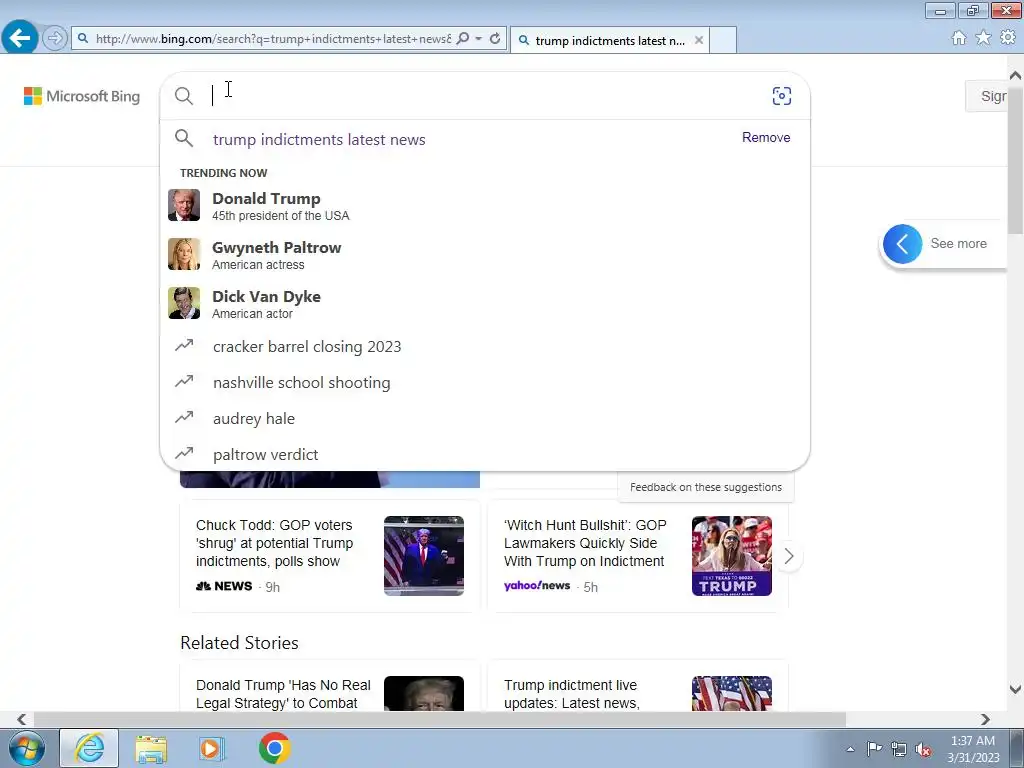The height and width of the screenshot is (768, 1024).
Task: Open the IE favorites star icon
Action: pyautogui.click(x=983, y=38)
